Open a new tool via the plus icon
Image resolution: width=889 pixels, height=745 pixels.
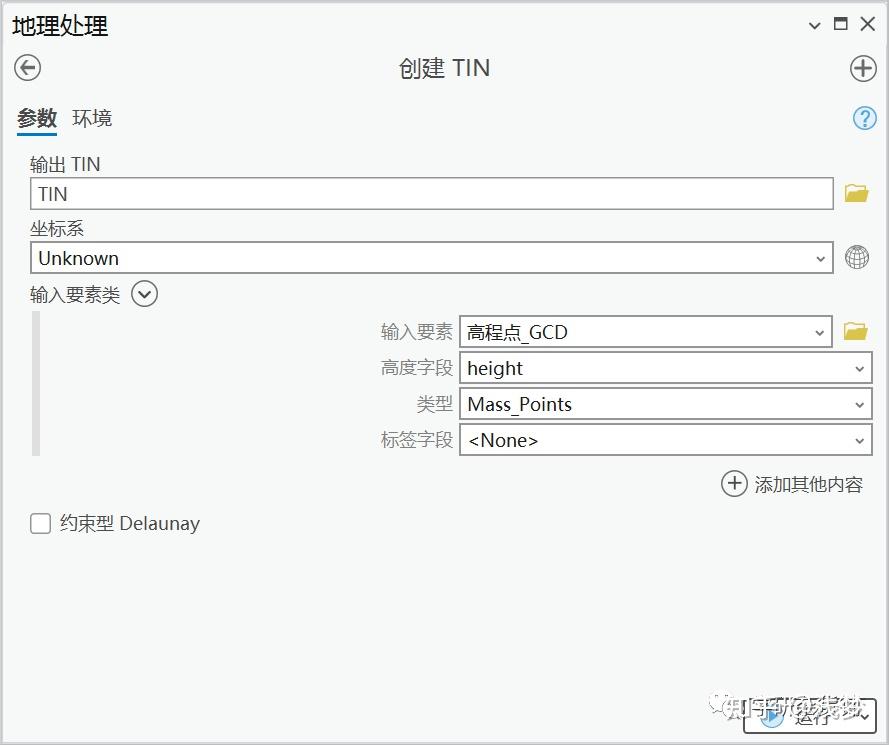(862, 68)
